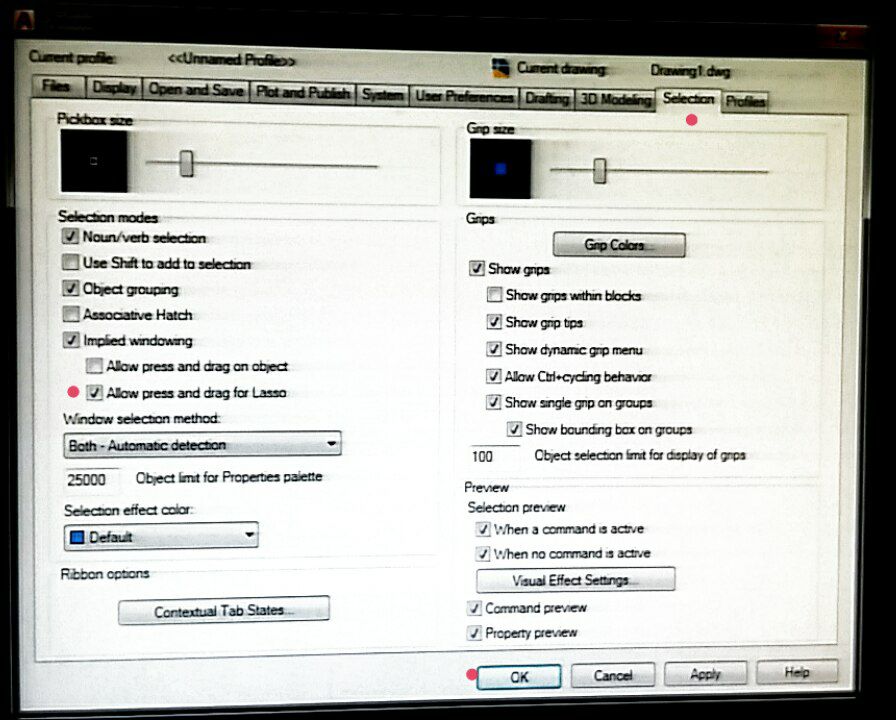This screenshot has width=896, height=720.
Task: Click Object limit for Properties palette field
Action: tap(92, 479)
